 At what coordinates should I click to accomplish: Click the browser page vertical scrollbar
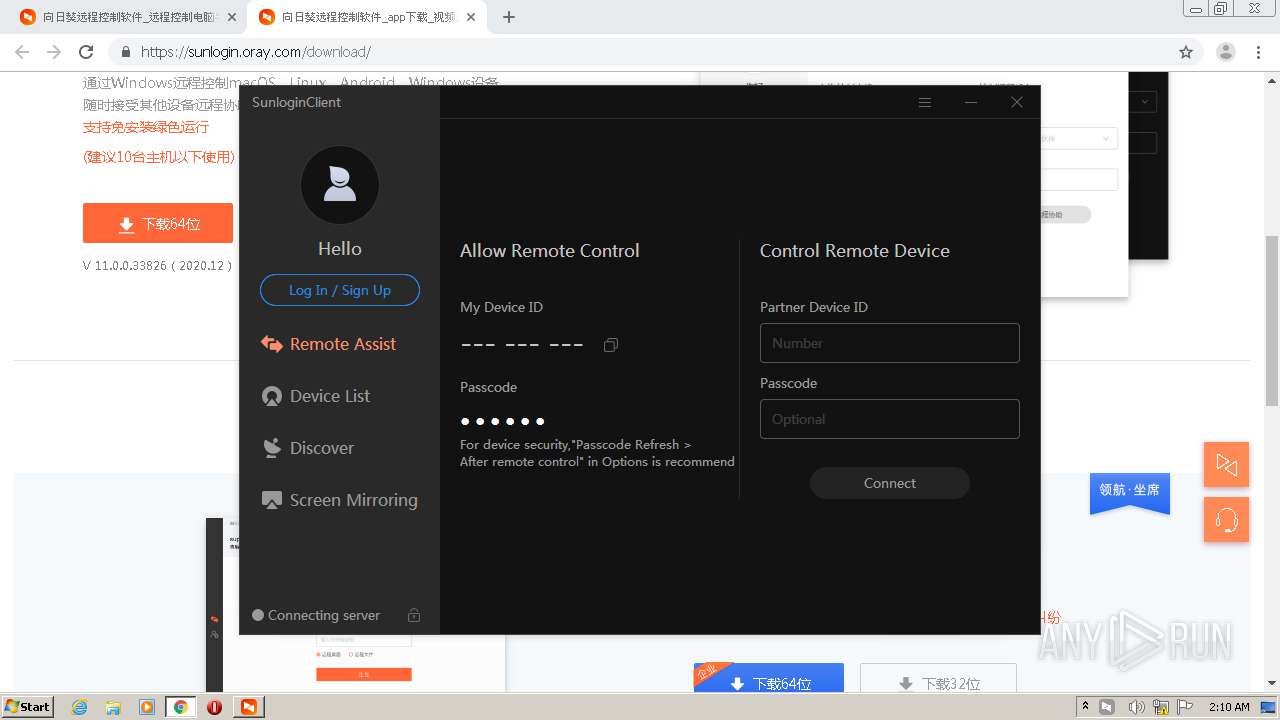[x=1272, y=320]
